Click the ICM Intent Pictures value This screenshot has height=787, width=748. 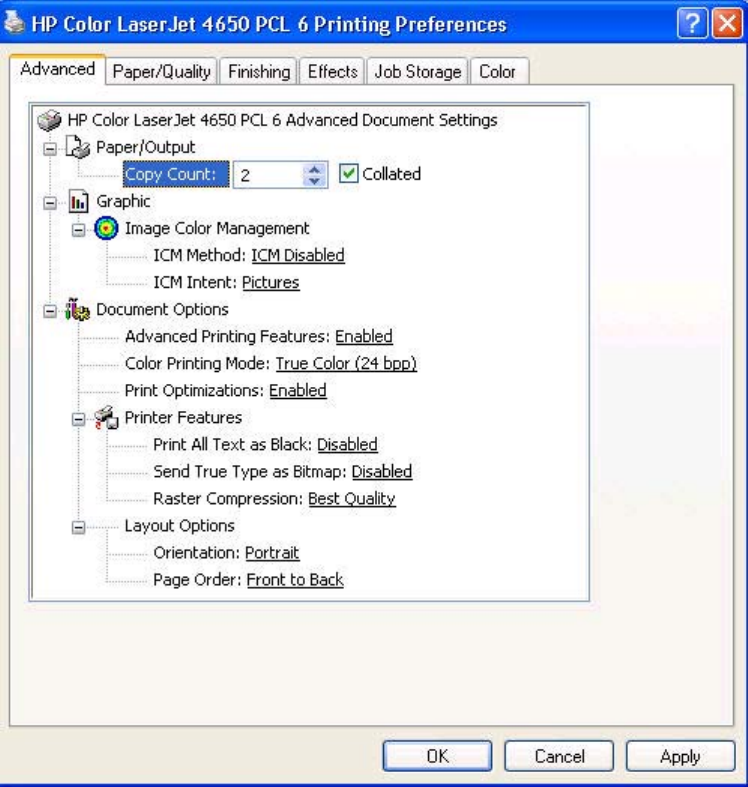pos(271,283)
